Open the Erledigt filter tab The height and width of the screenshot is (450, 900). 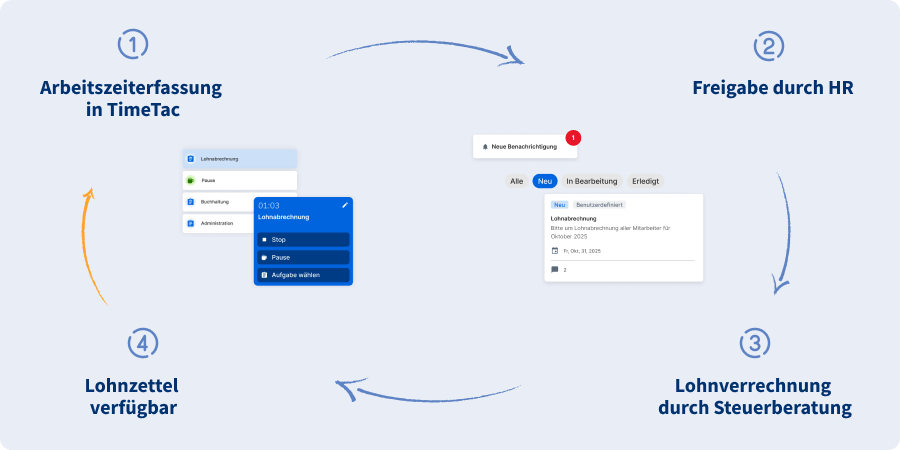[645, 181]
